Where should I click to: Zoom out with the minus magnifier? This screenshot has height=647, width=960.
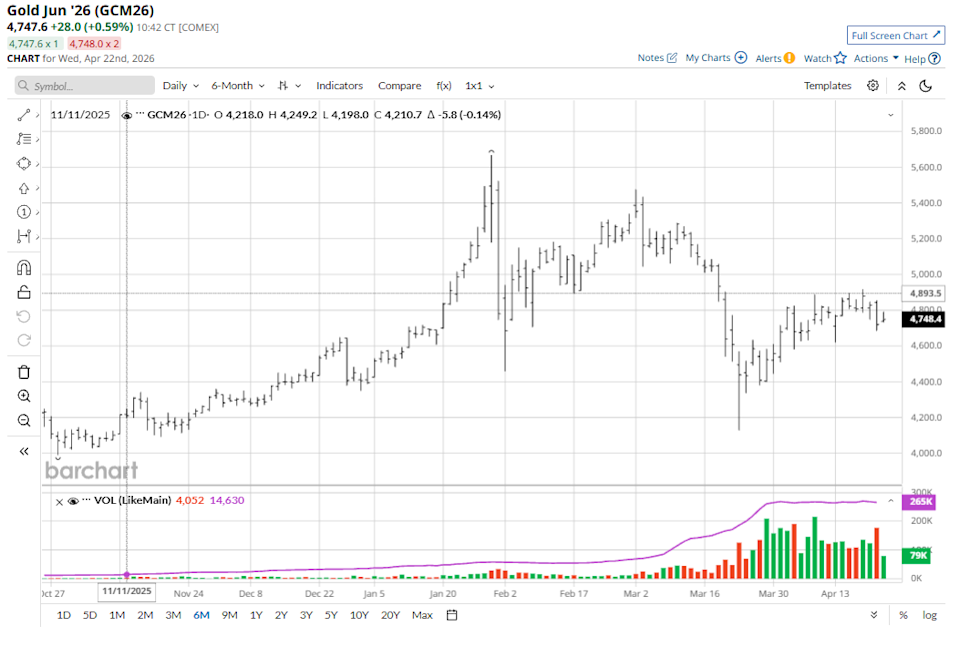click(24, 420)
